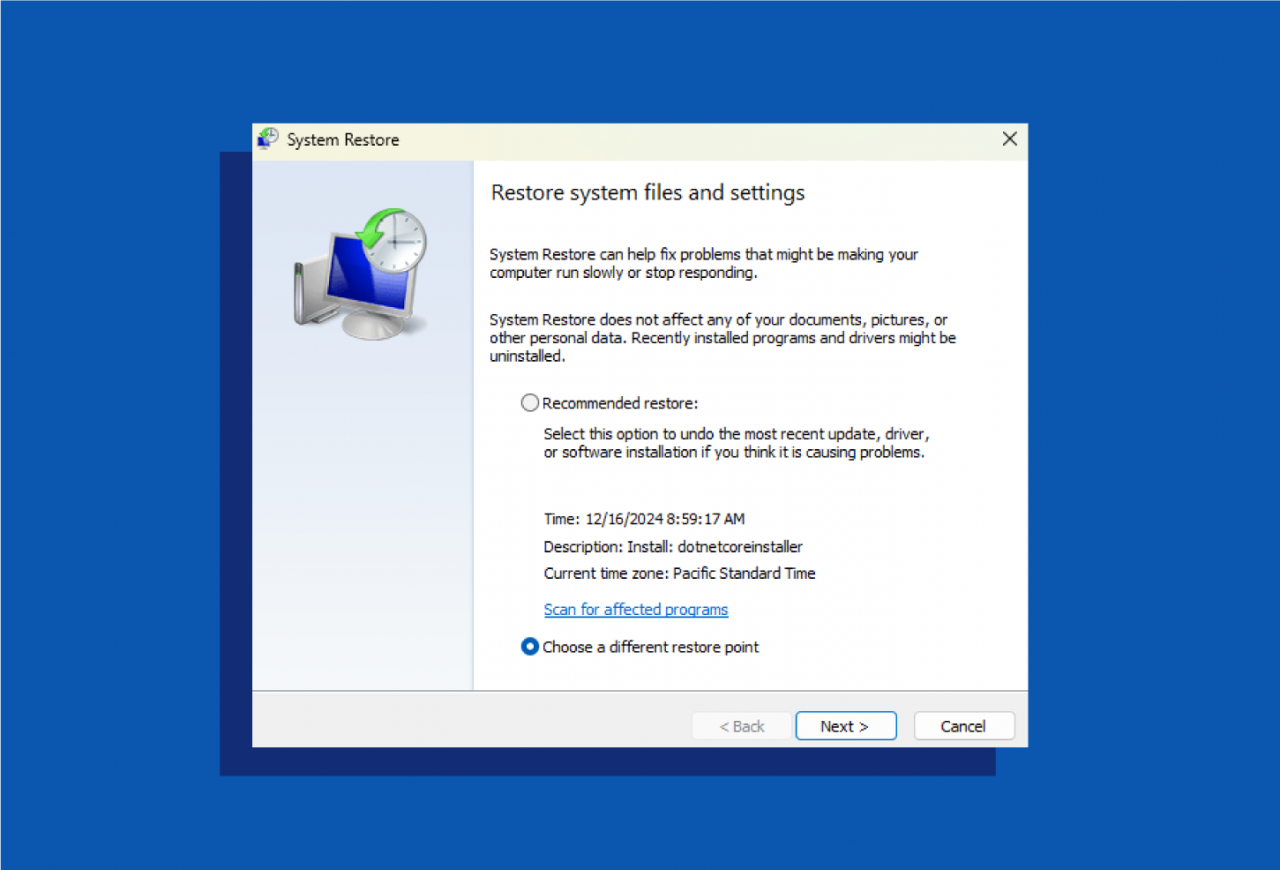
Task: Click the disabled Back button
Action: [x=741, y=726]
